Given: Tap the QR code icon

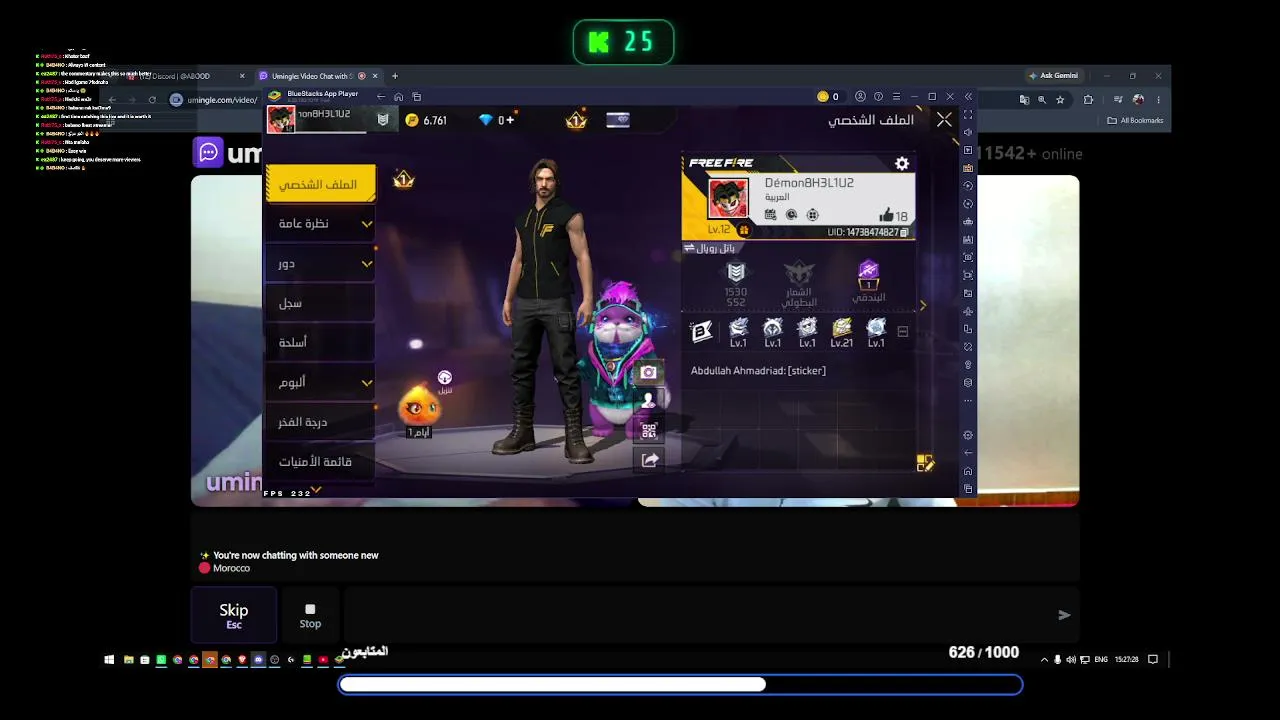Looking at the screenshot, I should click(649, 431).
